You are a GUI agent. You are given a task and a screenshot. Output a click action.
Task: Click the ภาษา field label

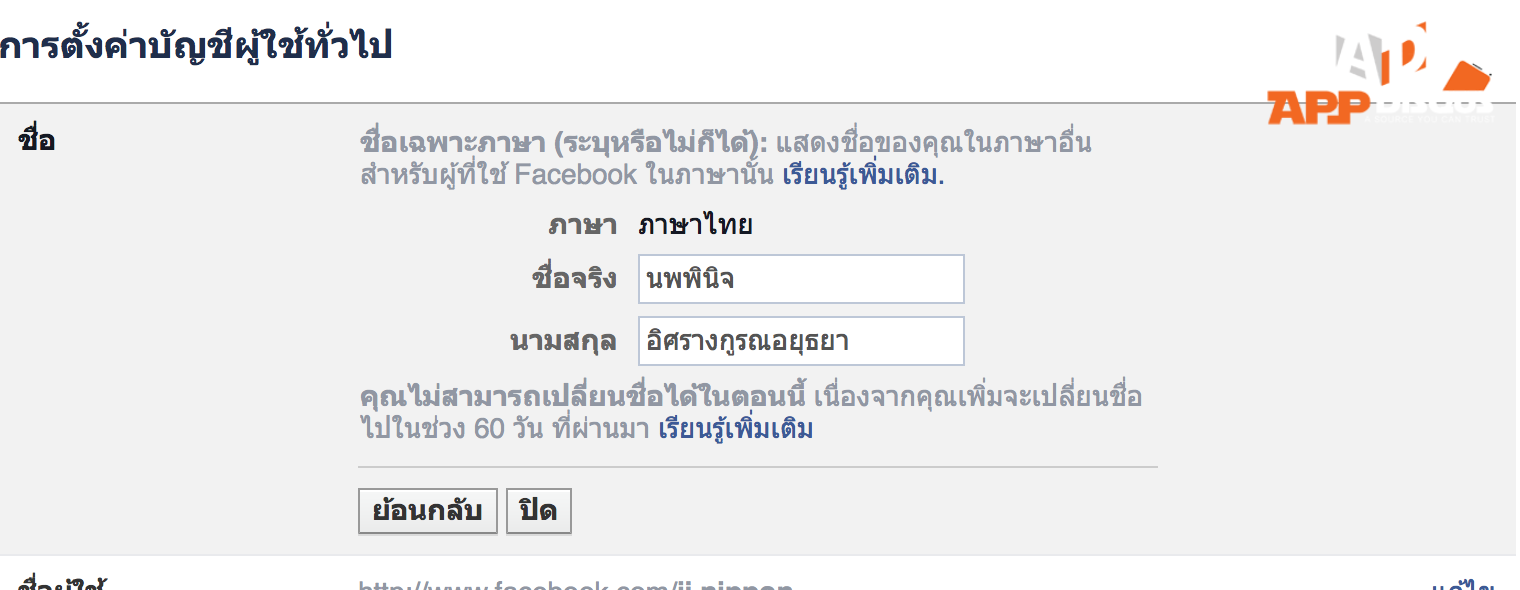click(583, 225)
